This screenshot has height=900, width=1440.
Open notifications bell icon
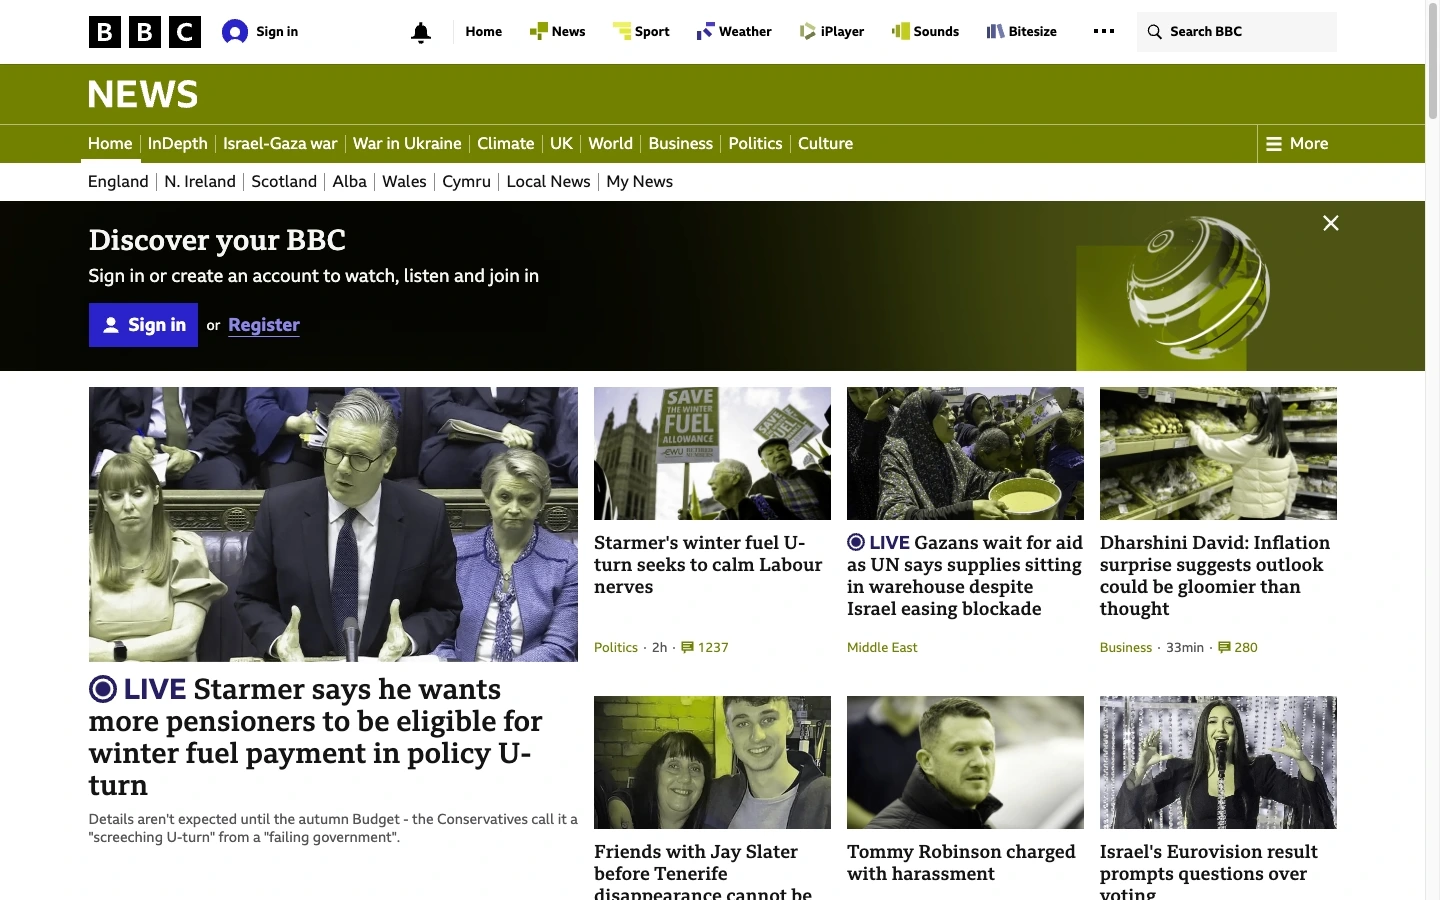421,33
